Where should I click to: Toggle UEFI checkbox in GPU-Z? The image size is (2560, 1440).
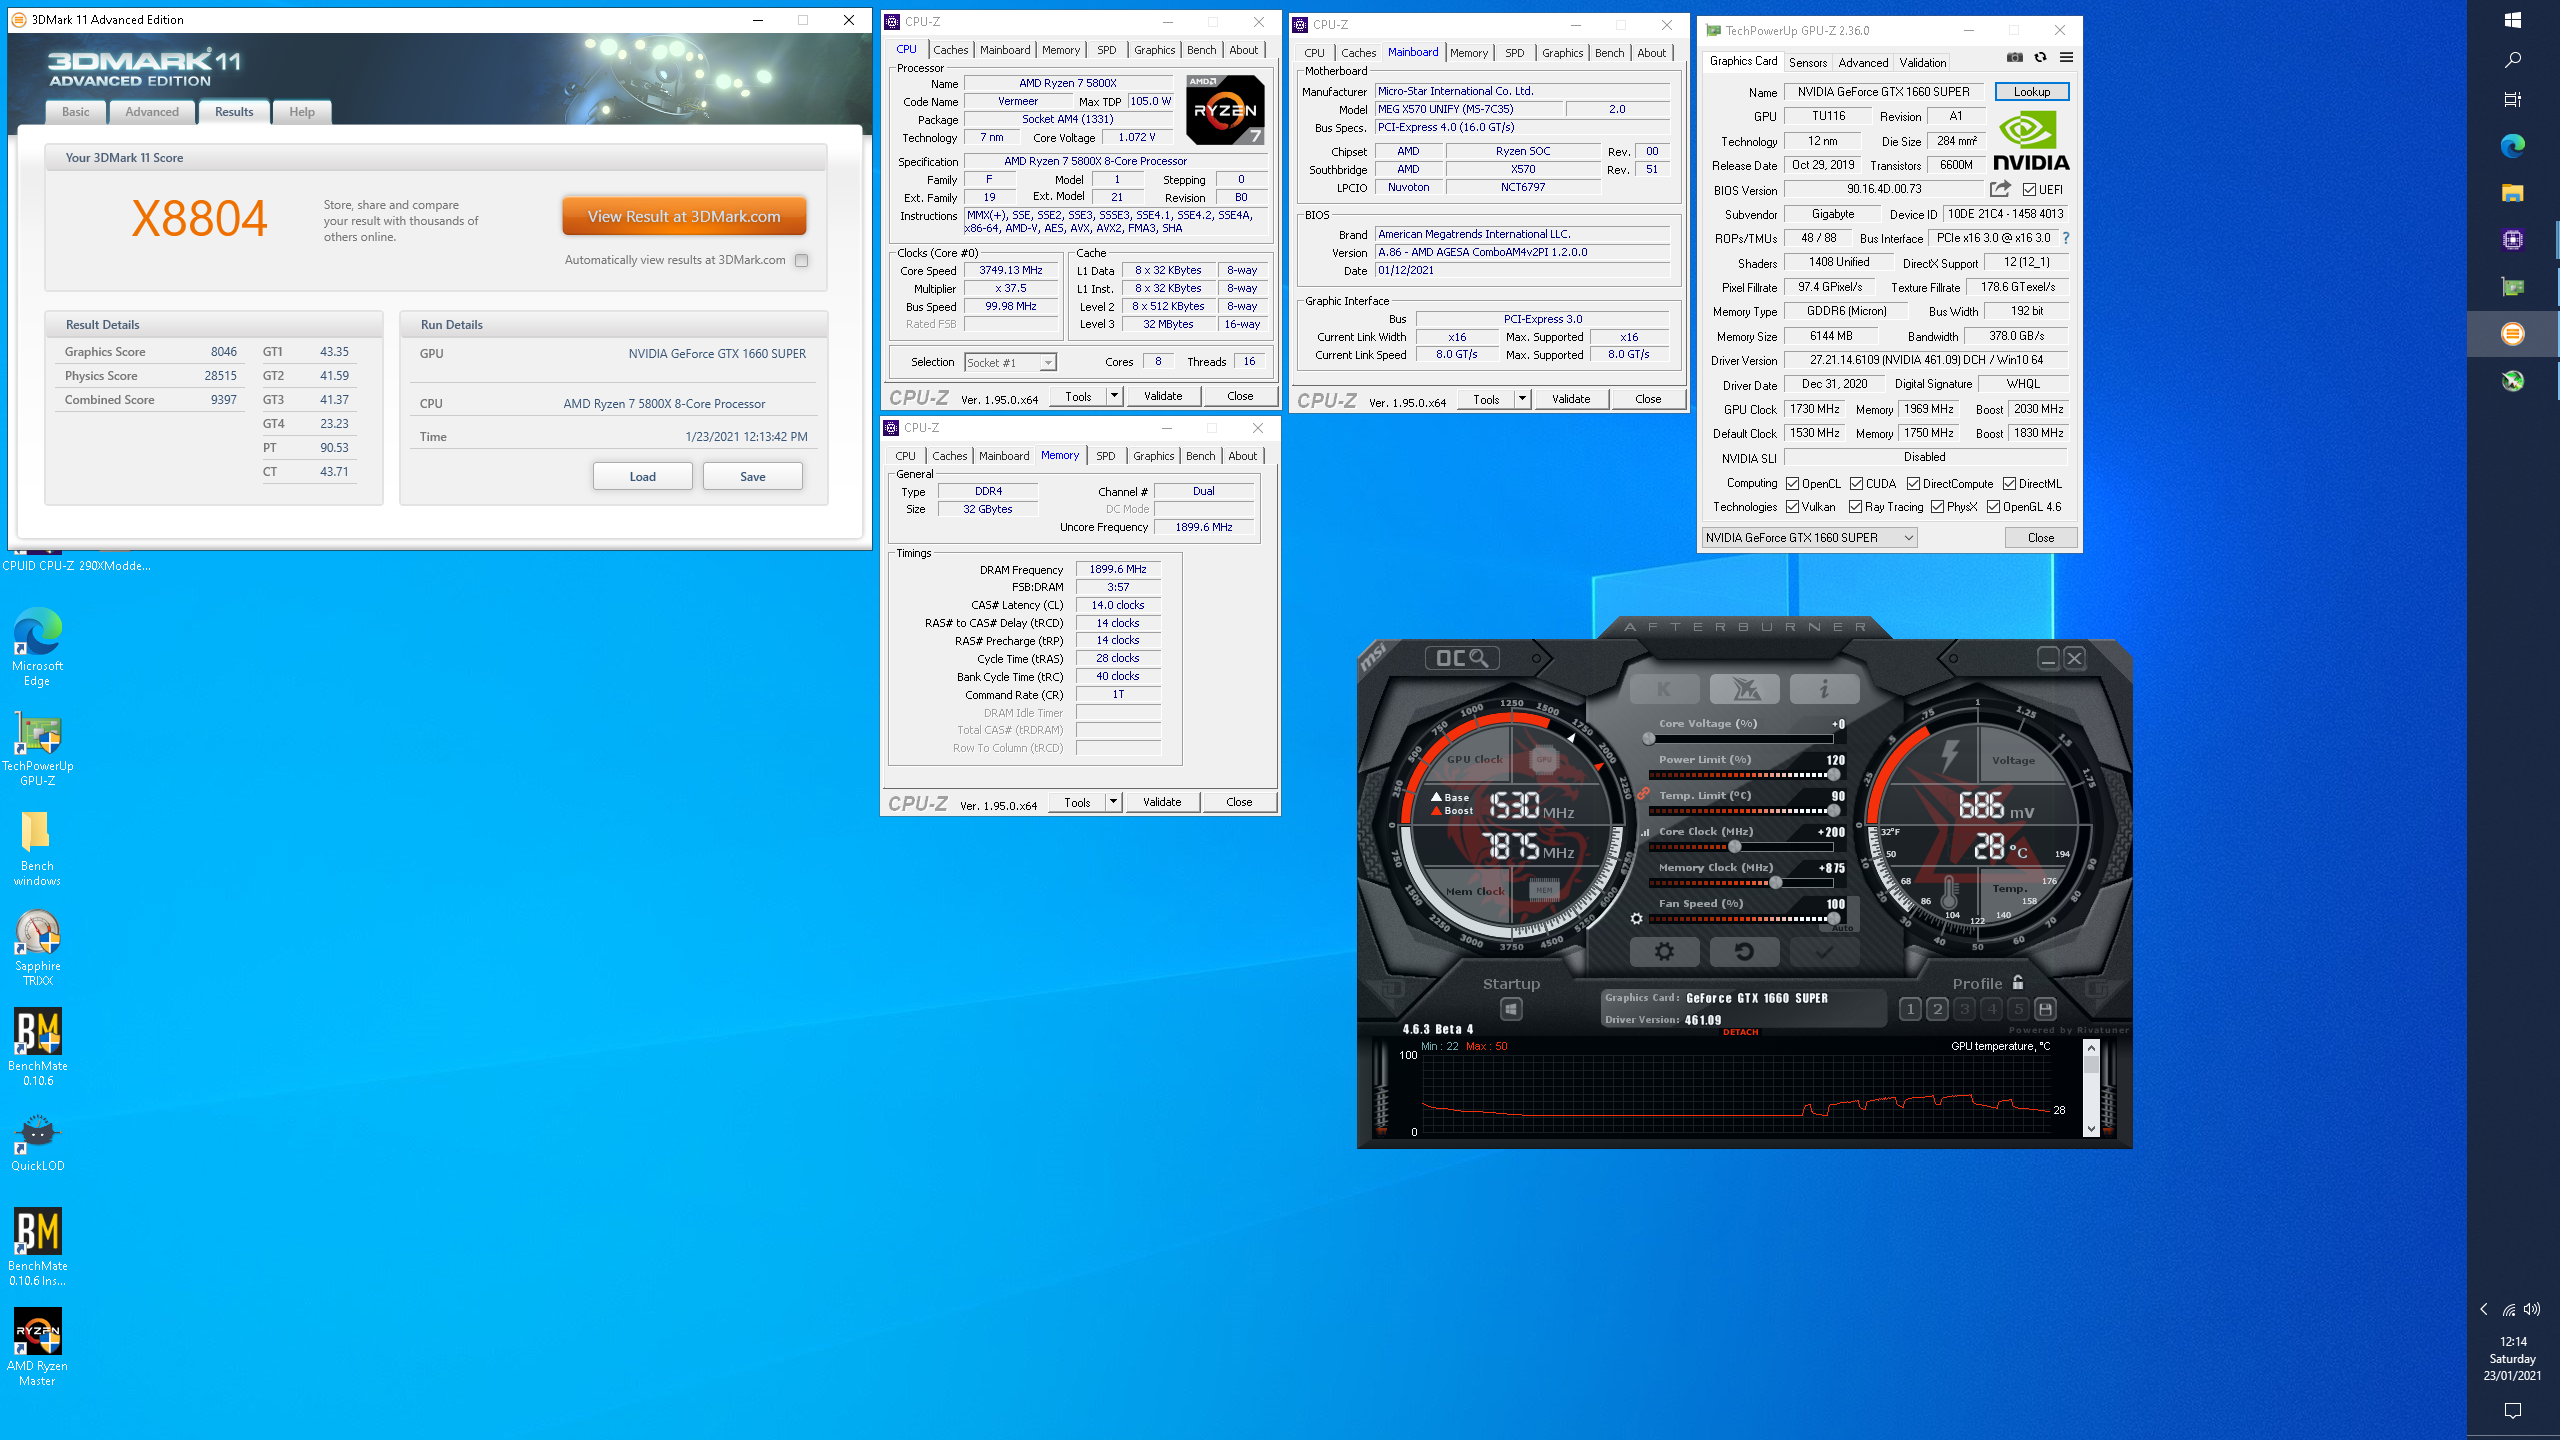(x=2029, y=190)
